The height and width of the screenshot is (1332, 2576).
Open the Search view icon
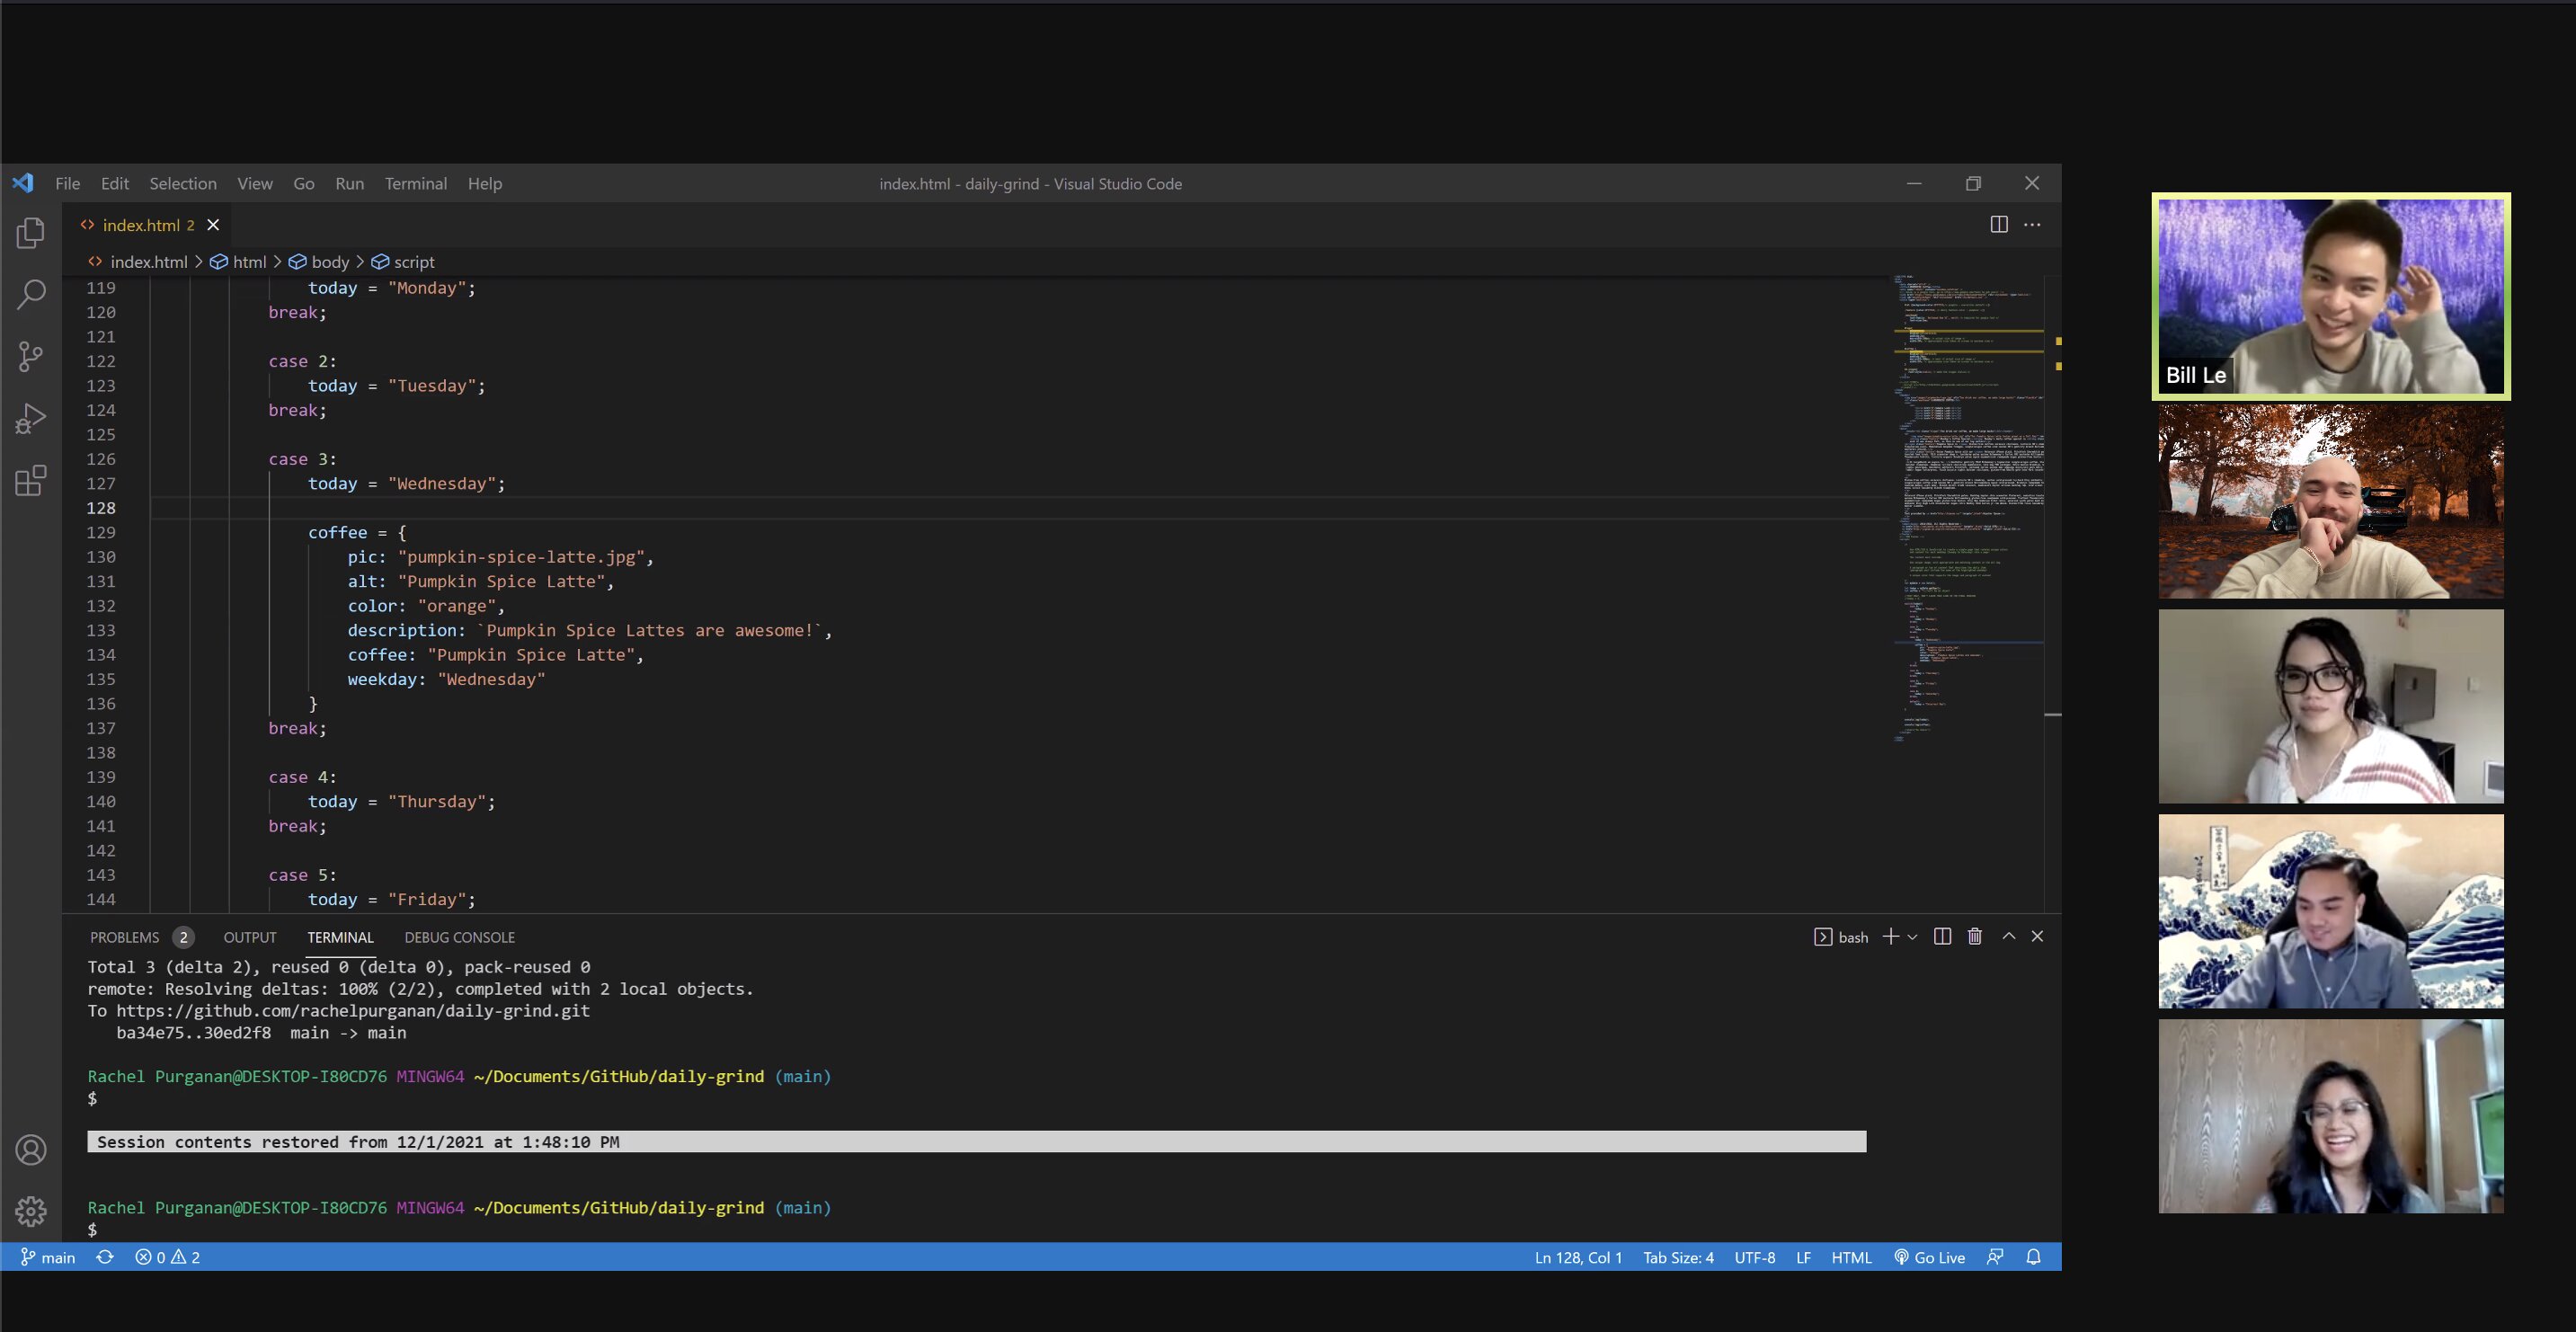[x=31, y=294]
